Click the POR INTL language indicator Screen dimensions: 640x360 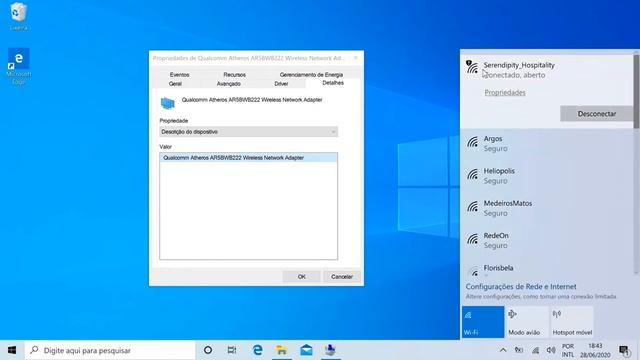(568, 351)
